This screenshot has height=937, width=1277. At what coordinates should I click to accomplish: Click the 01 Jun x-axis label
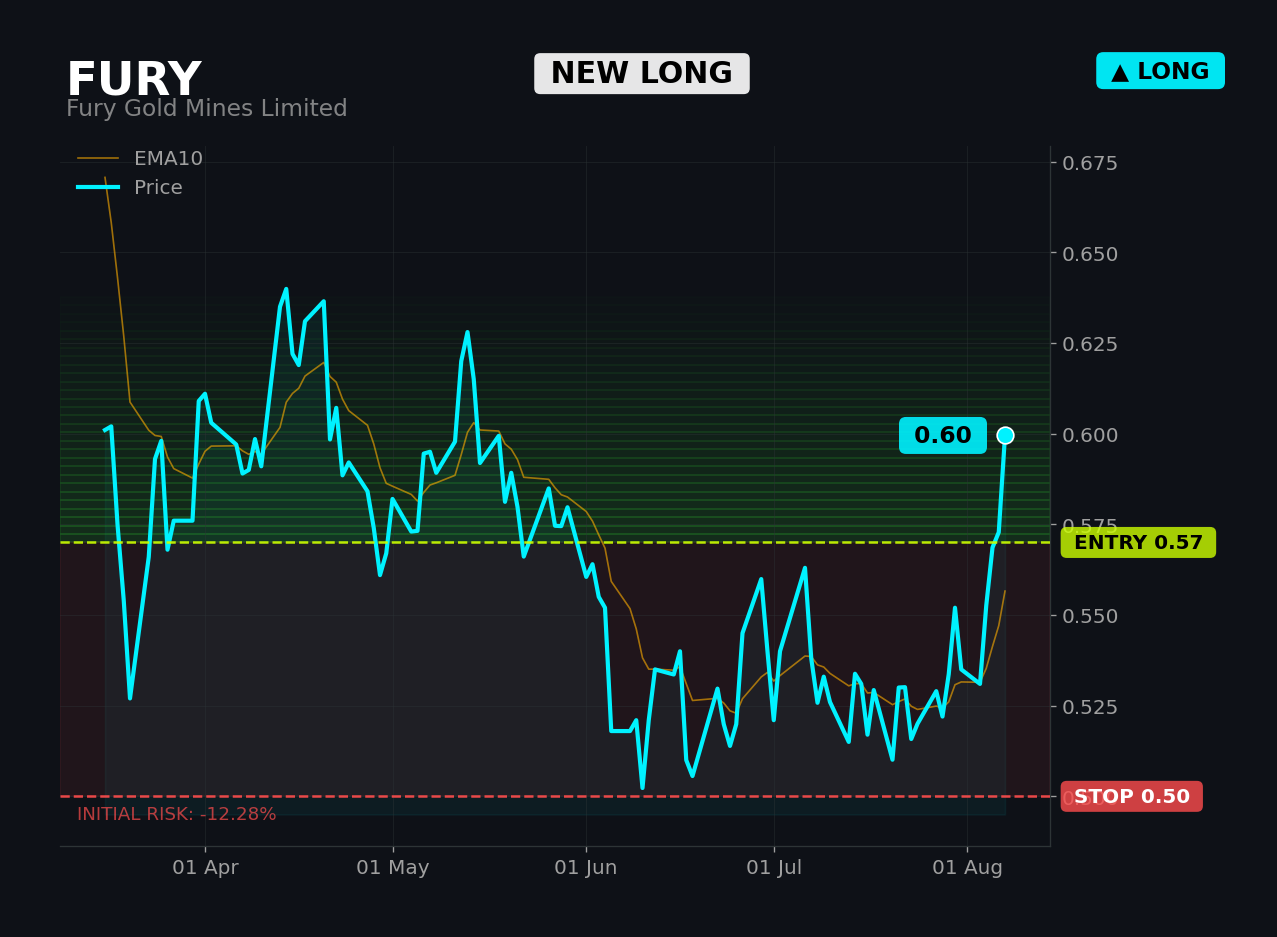coord(586,868)
